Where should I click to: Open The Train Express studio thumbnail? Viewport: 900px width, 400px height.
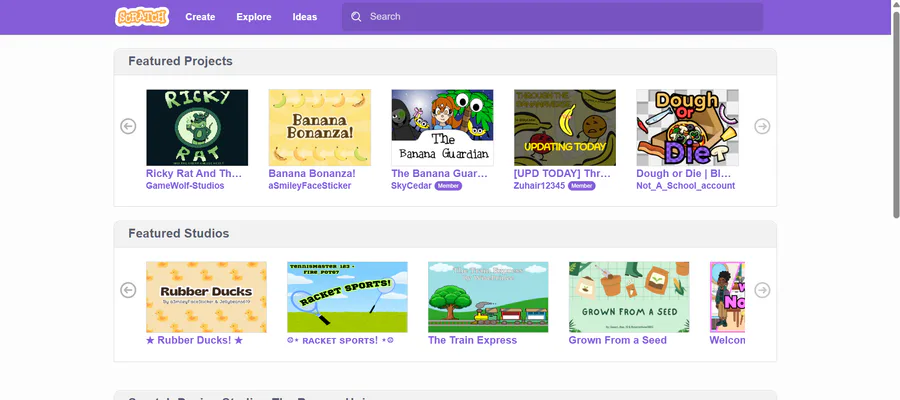click(488, 297)
